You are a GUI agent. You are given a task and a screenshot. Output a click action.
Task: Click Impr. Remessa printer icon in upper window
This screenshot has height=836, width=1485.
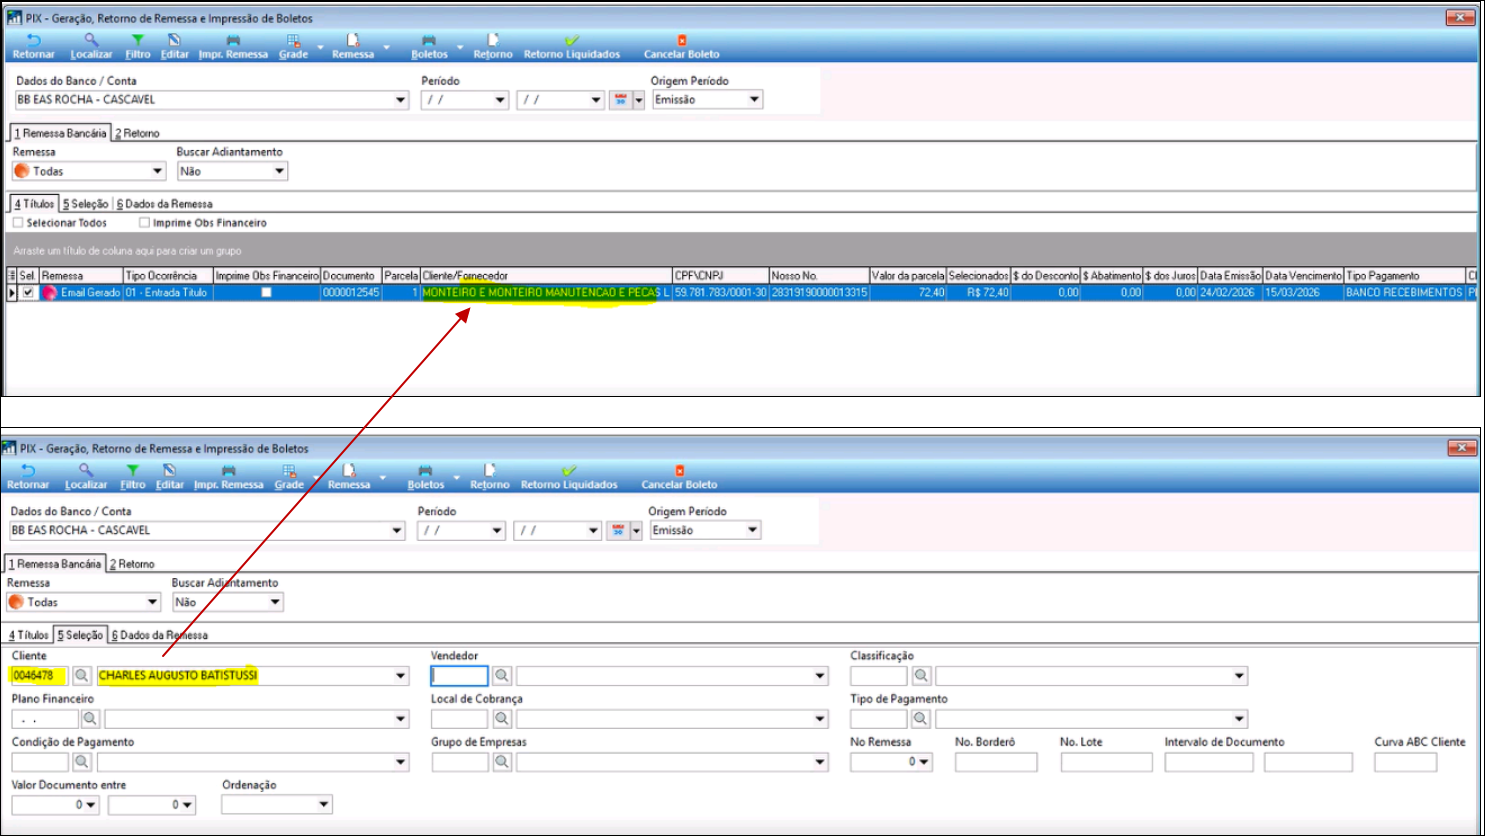click(233, 41)
